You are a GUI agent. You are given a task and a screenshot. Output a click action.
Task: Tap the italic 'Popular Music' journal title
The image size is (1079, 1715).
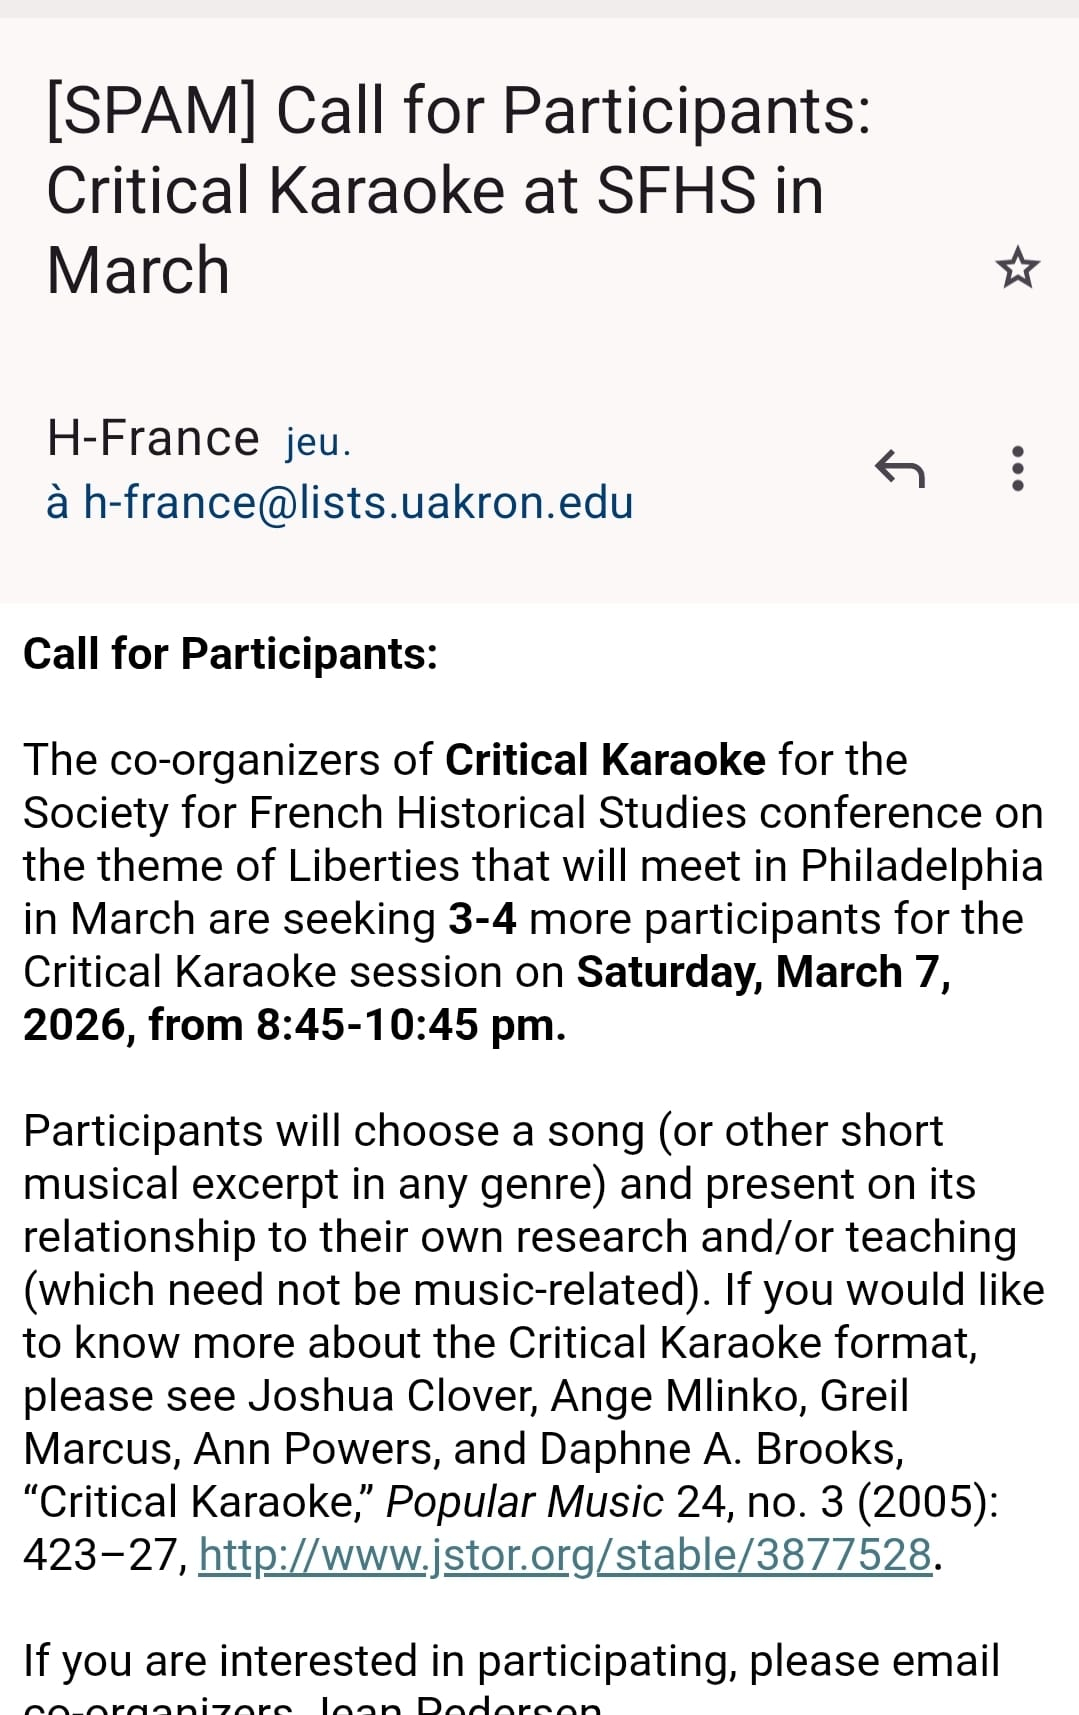524,1502
